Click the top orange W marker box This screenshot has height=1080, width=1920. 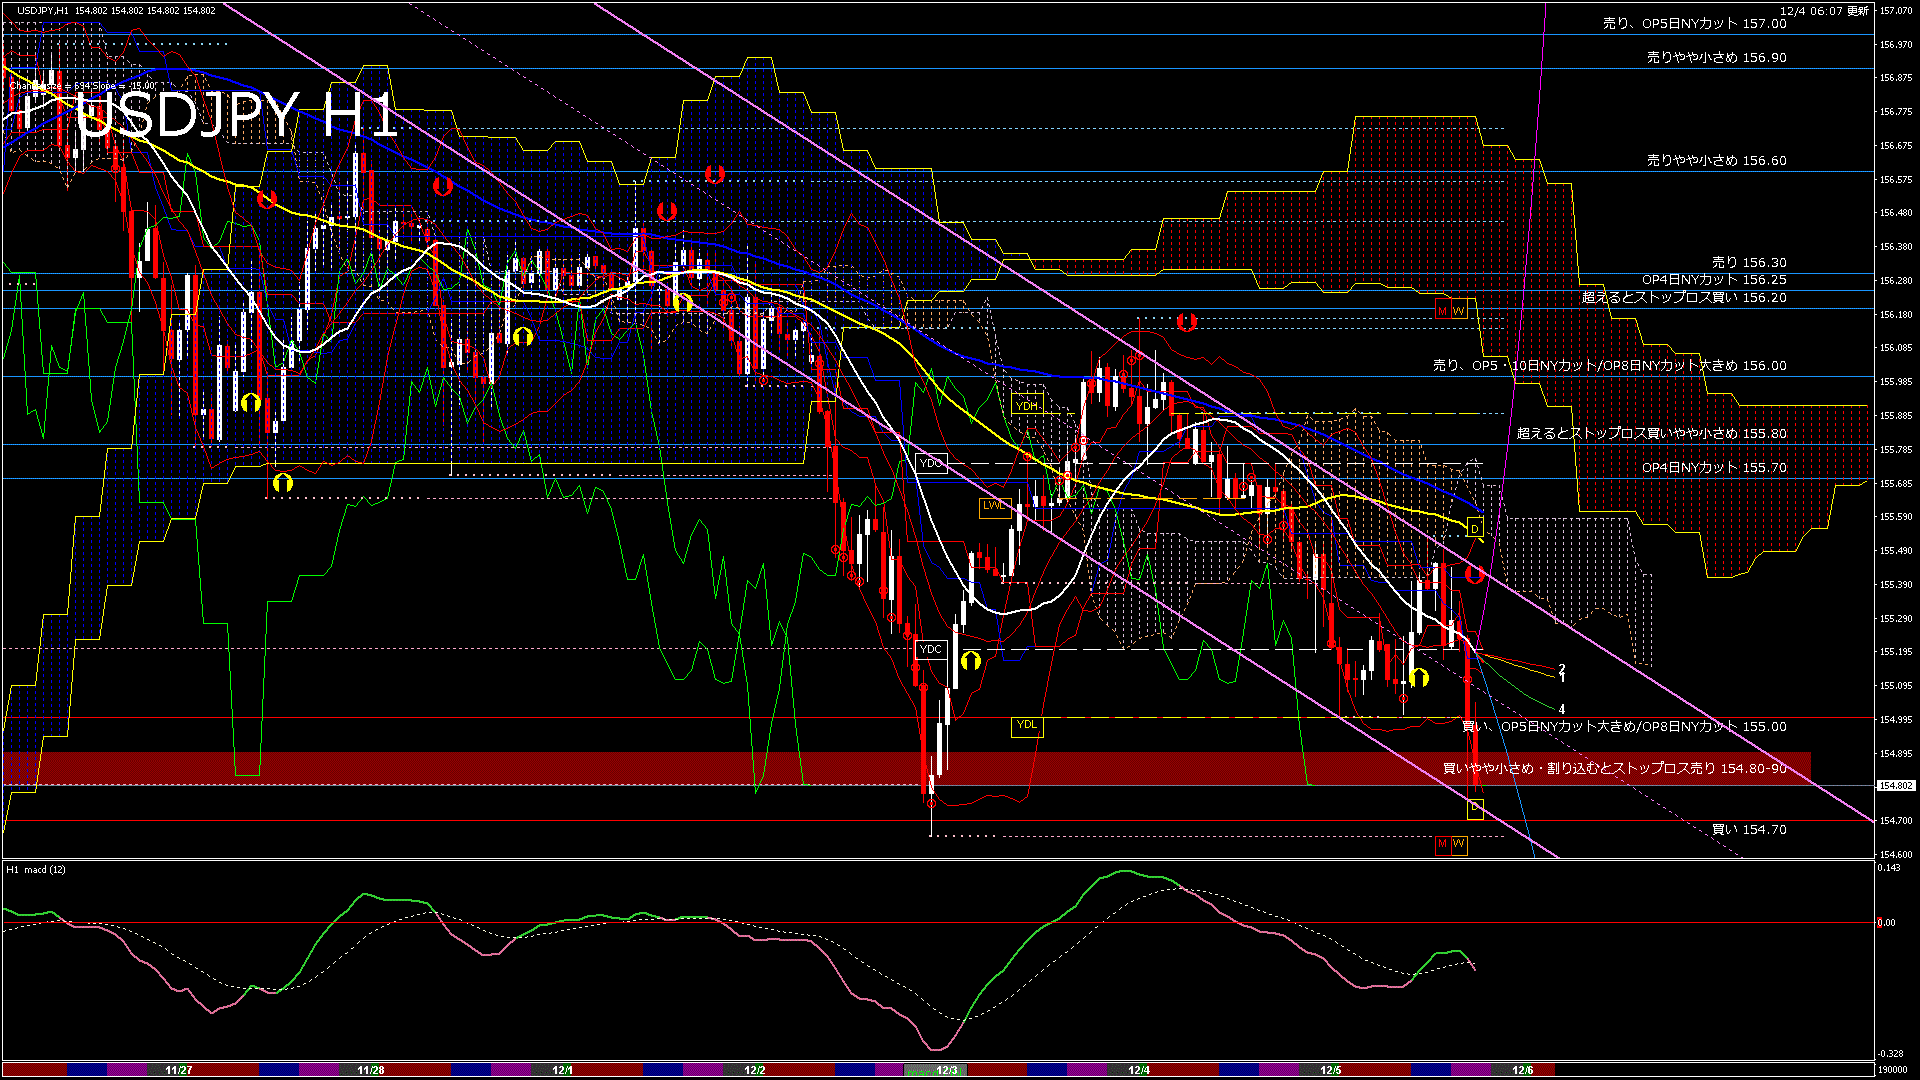[x=1459, y=311]
